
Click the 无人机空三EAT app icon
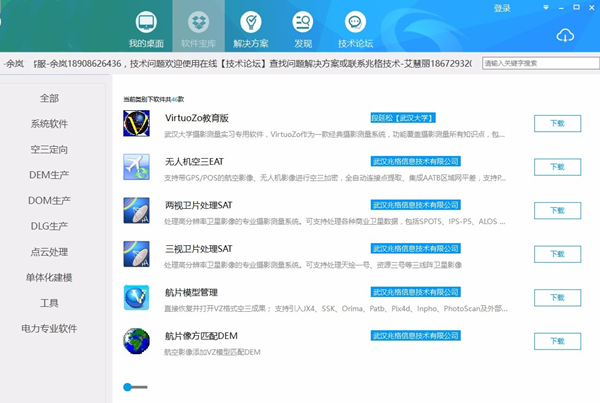coord(137,166)
